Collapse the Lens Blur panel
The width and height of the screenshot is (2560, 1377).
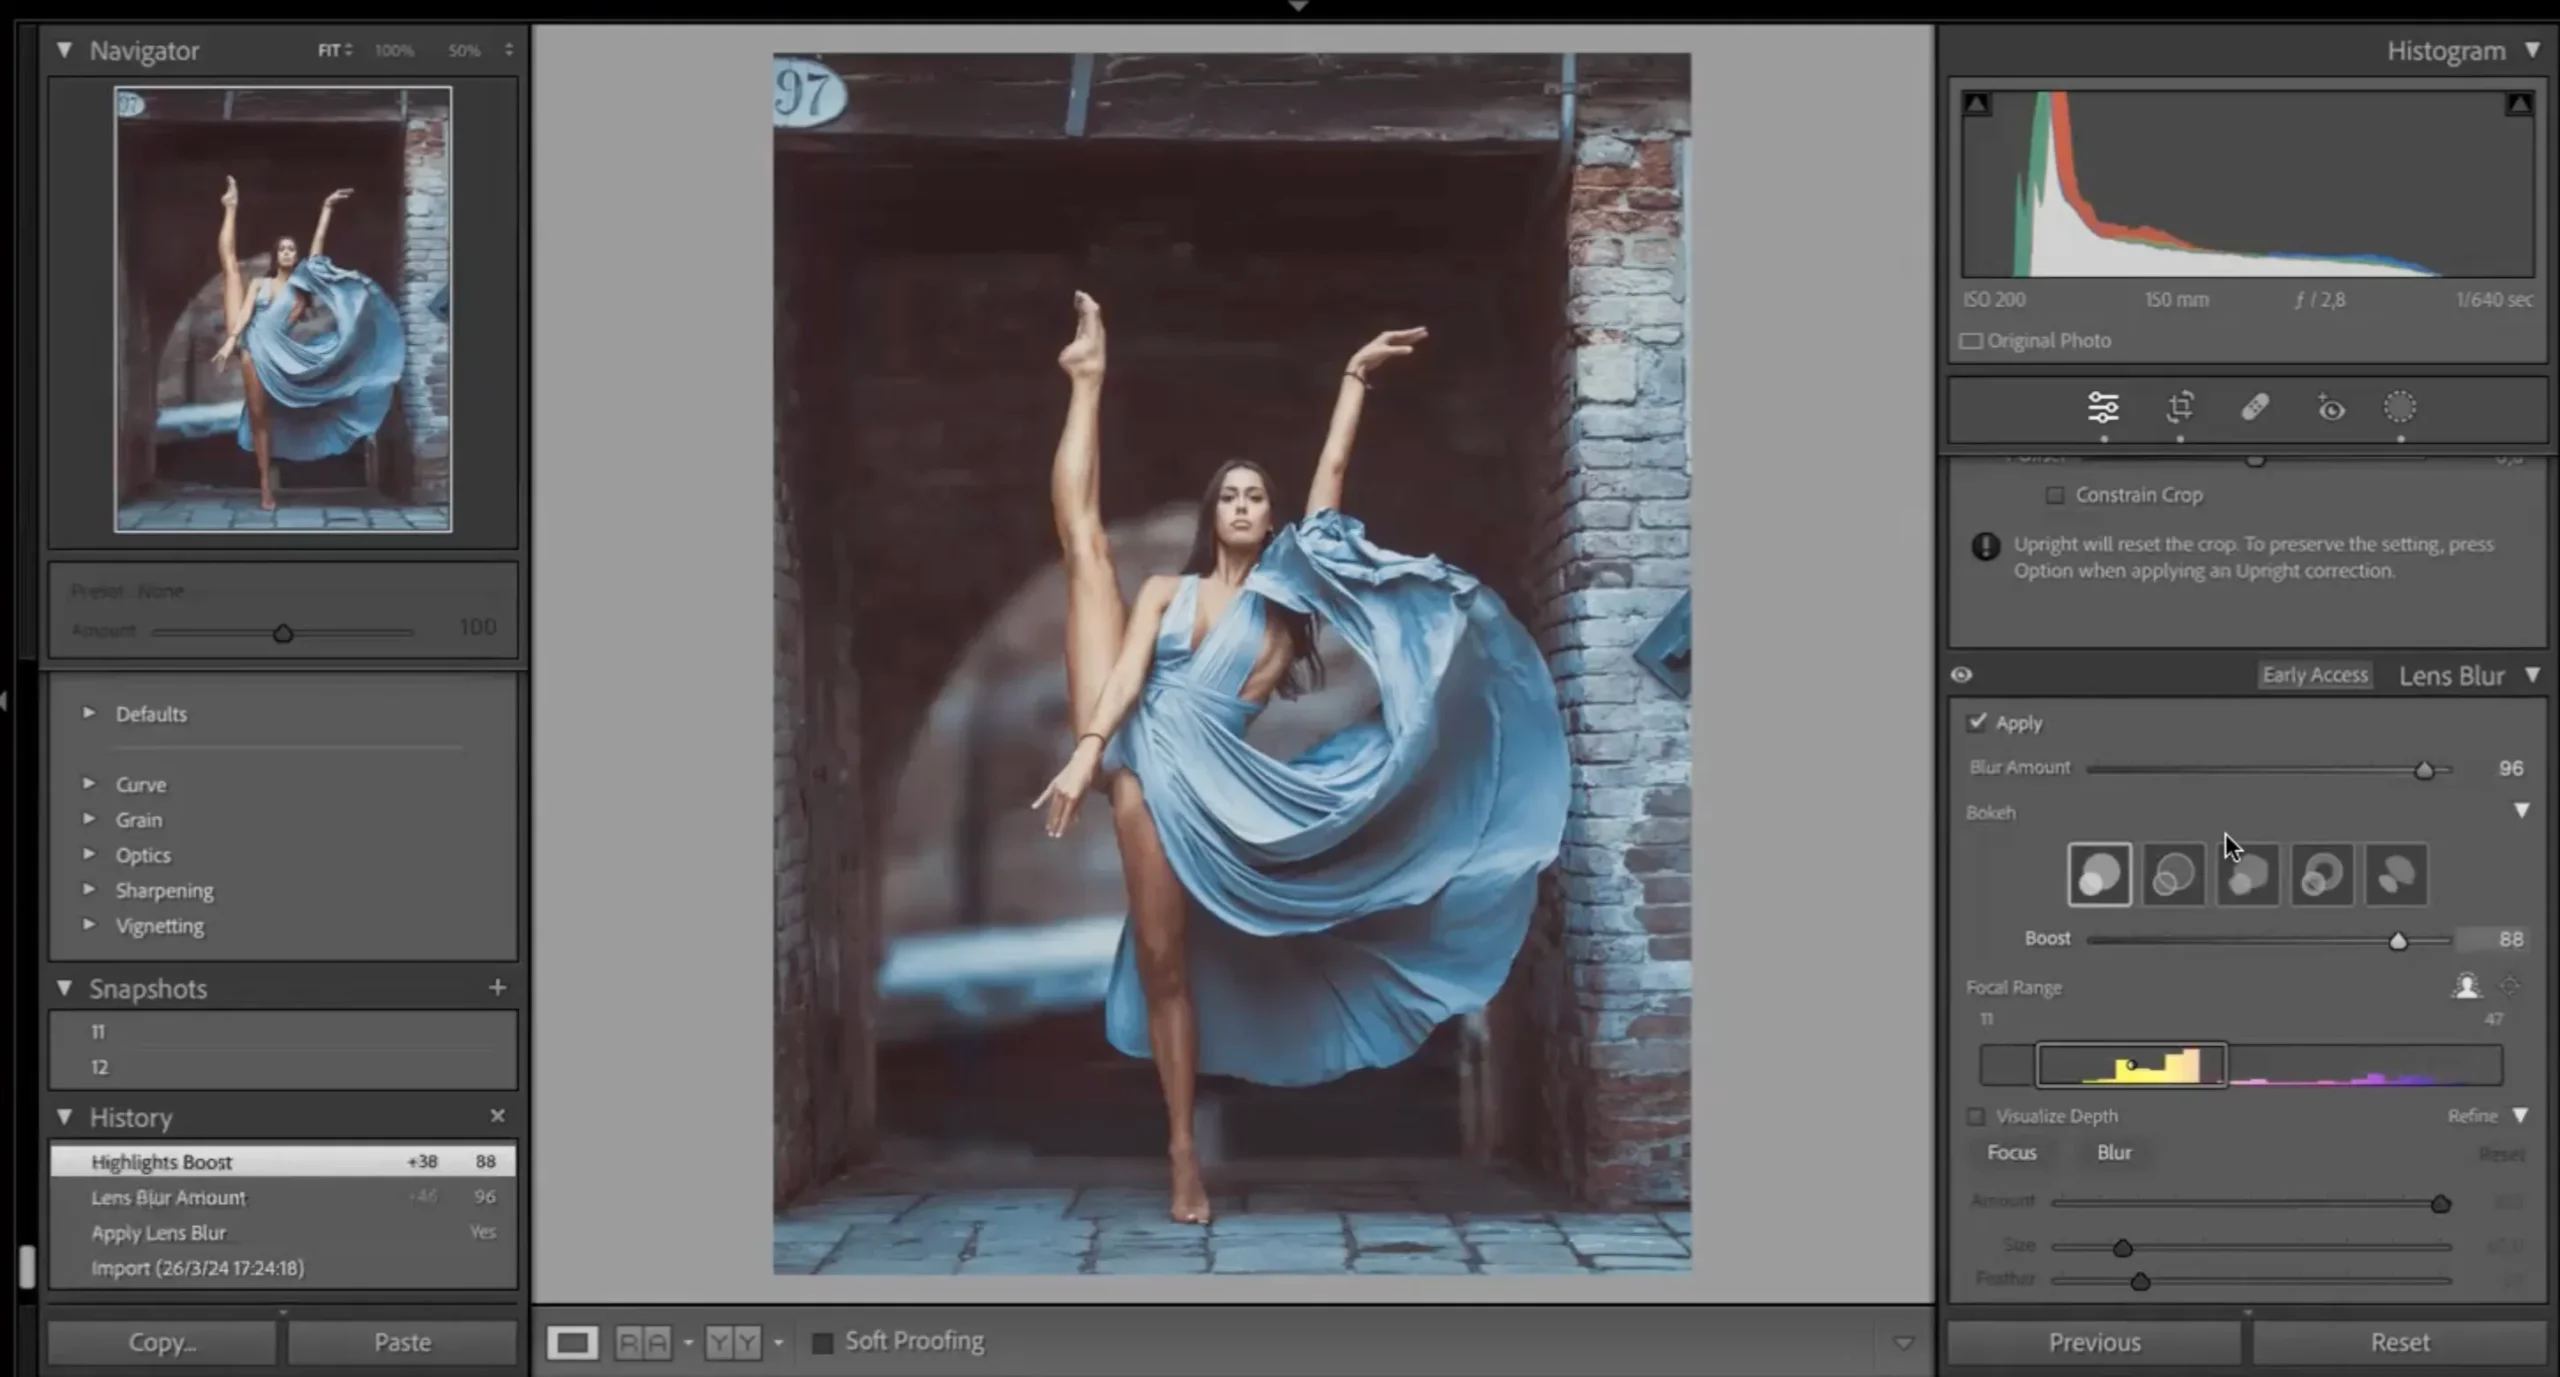pos(2533,675)
